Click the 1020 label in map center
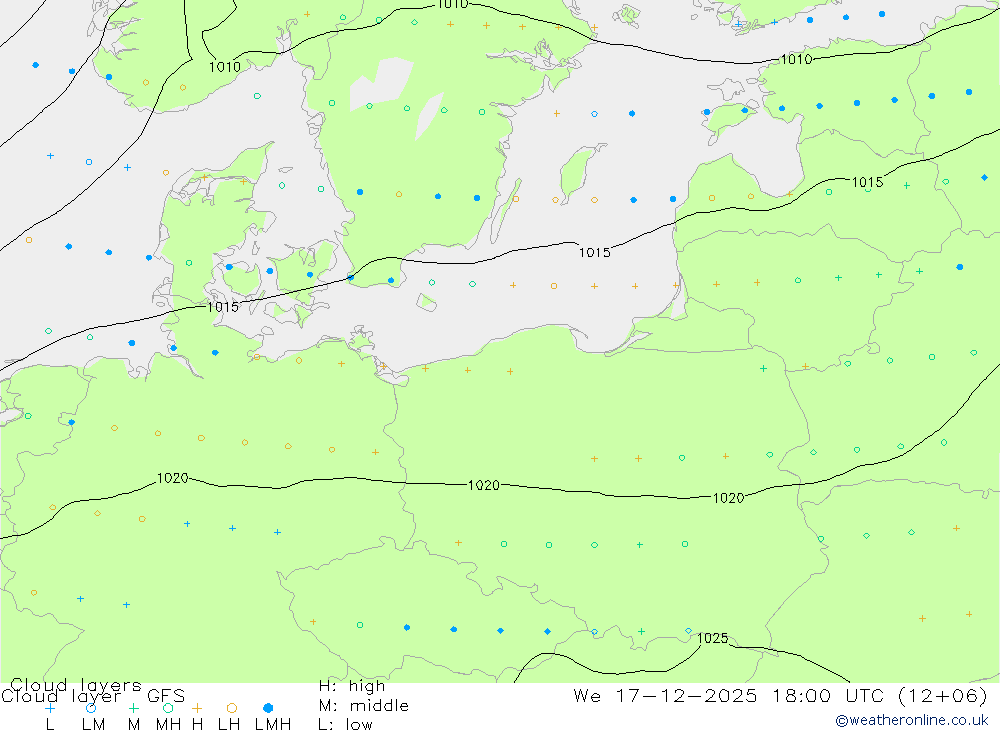This screenshot has height=733, width=1000. [x=483, y=485]
